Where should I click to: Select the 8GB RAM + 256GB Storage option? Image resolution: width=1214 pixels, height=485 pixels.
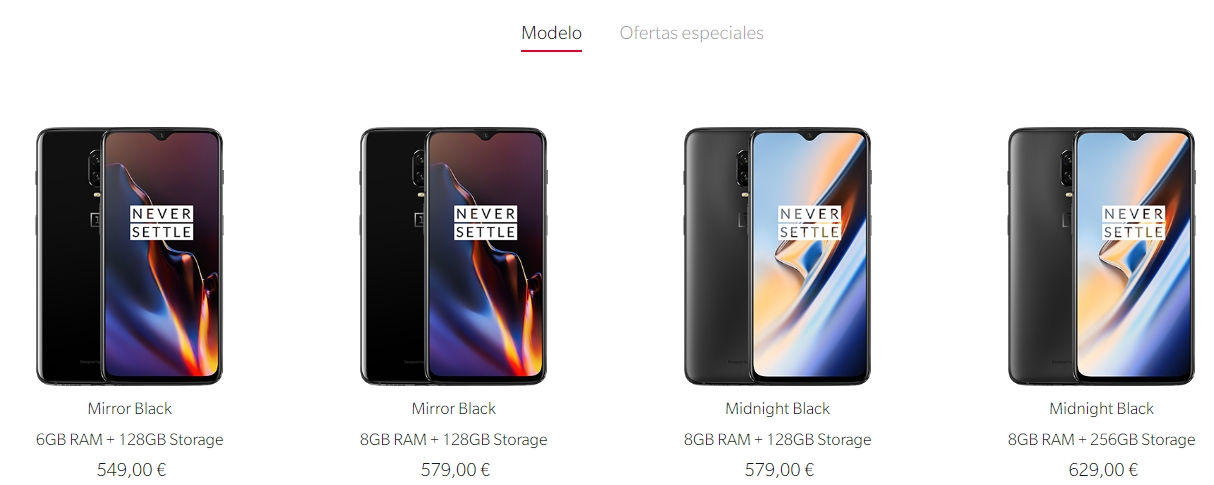pos(1102,440)
